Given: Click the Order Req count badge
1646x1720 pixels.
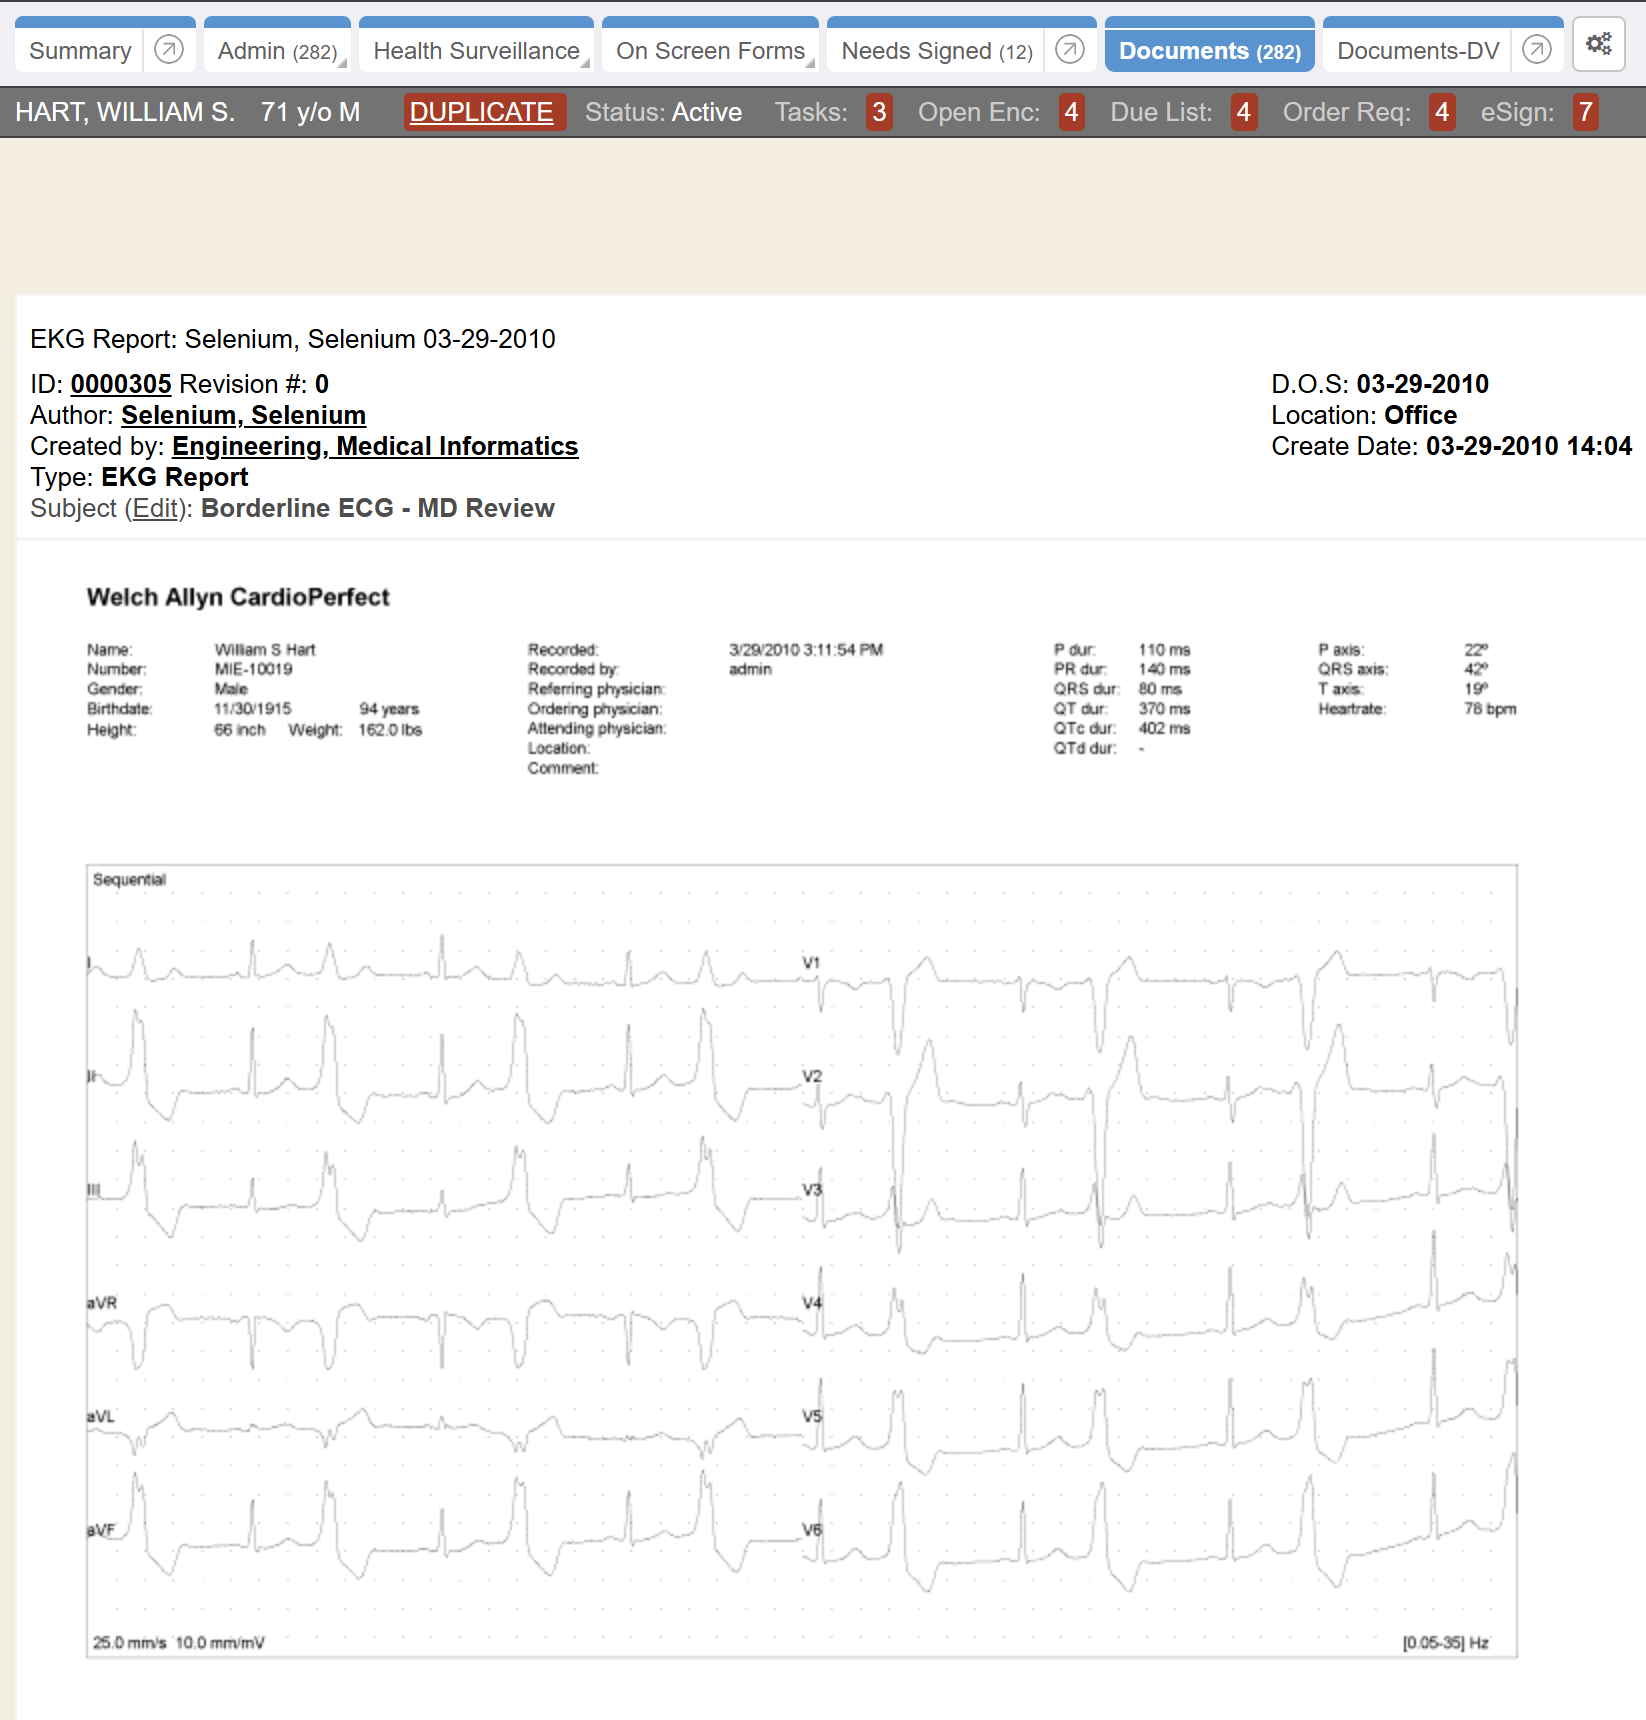Looking at the screenshot, I should [1441, 112].
